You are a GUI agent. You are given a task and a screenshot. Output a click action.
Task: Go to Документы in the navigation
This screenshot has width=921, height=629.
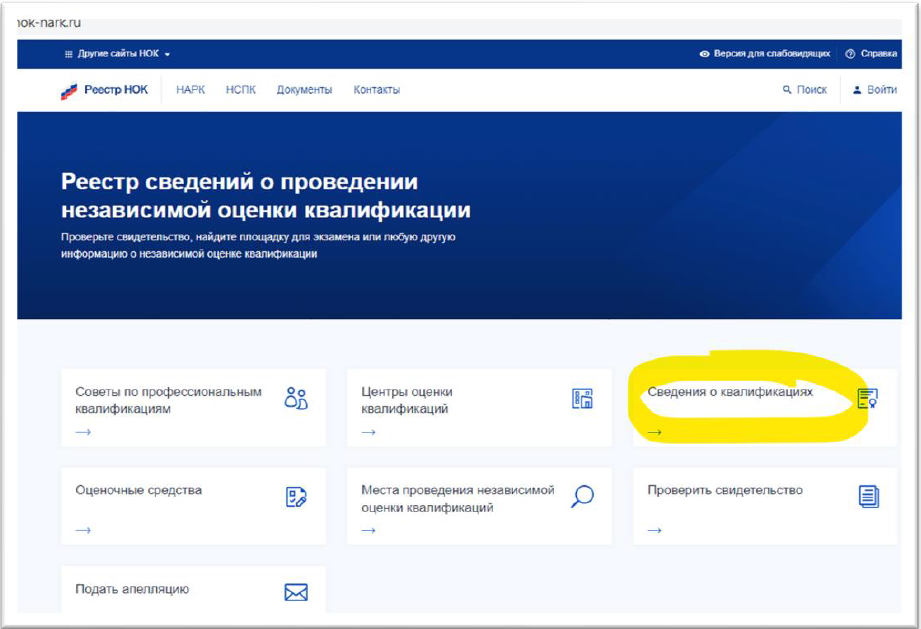(x=304, y=90)
